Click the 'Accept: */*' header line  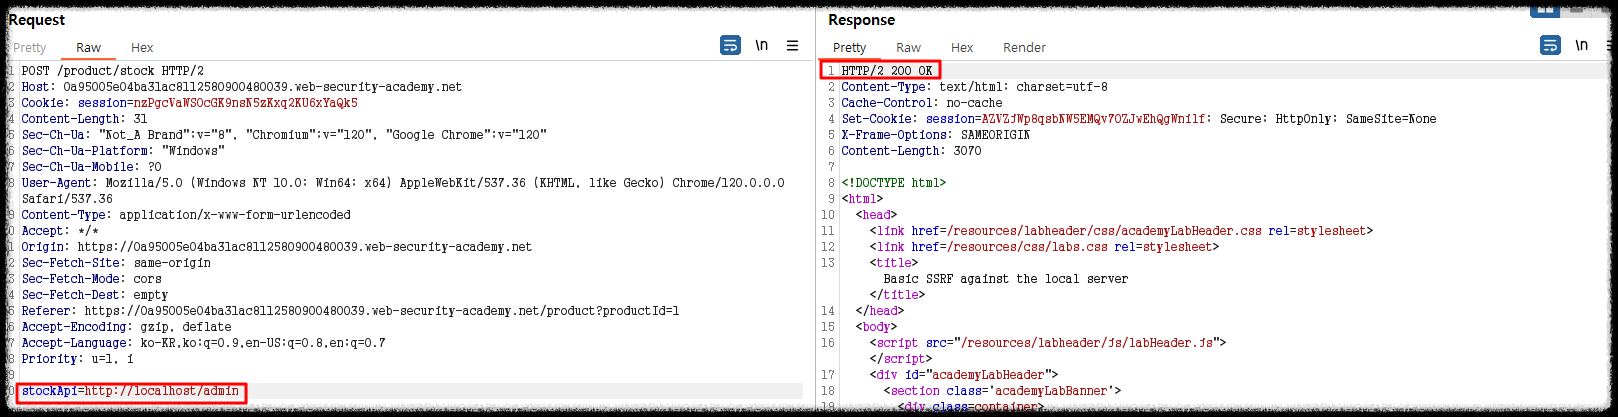(x=60, y=231)
